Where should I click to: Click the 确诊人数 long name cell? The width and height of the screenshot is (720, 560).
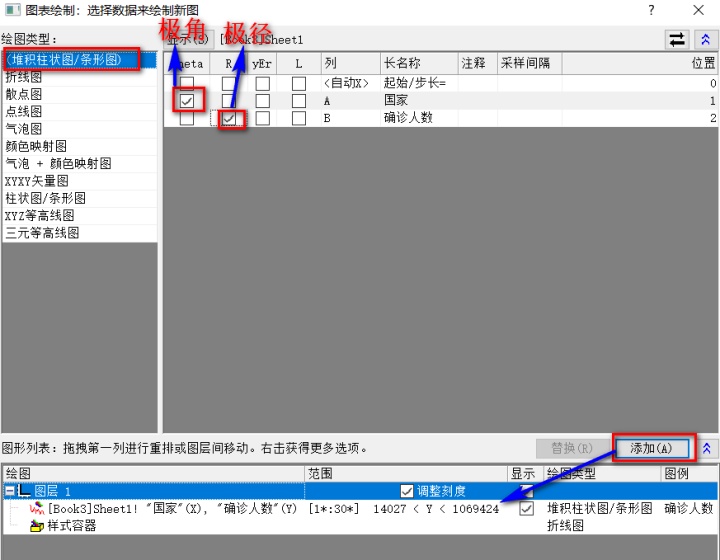pyautogui.click(x=419, y=118)
